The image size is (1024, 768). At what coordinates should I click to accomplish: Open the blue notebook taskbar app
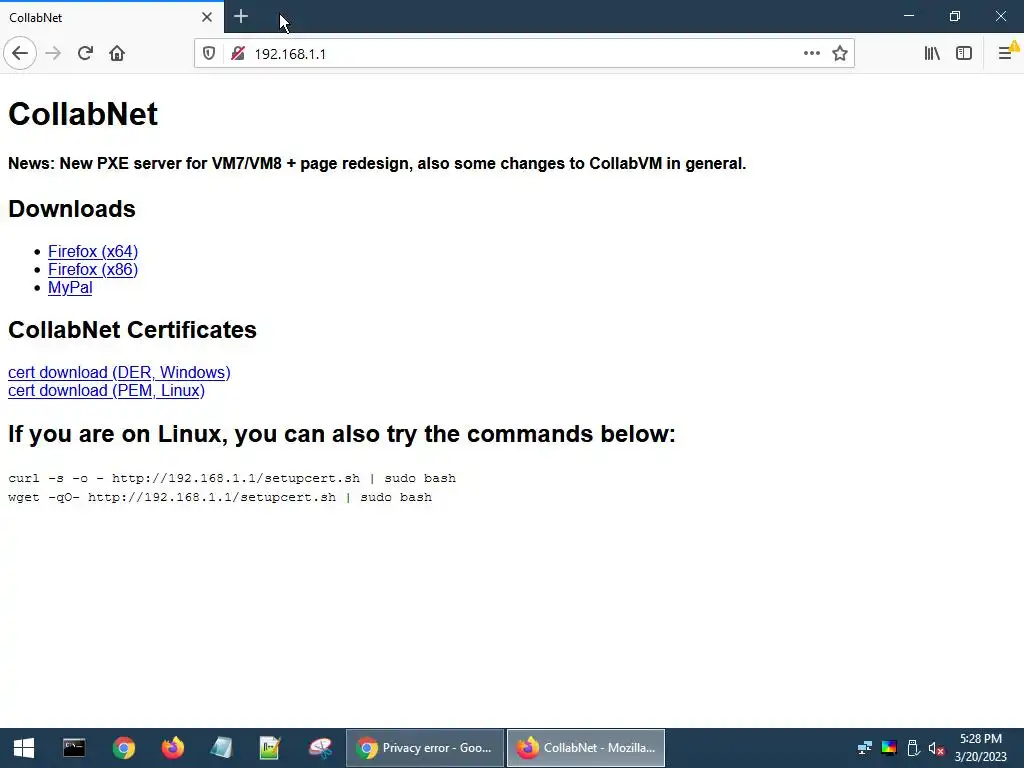[x=221, y=748]
